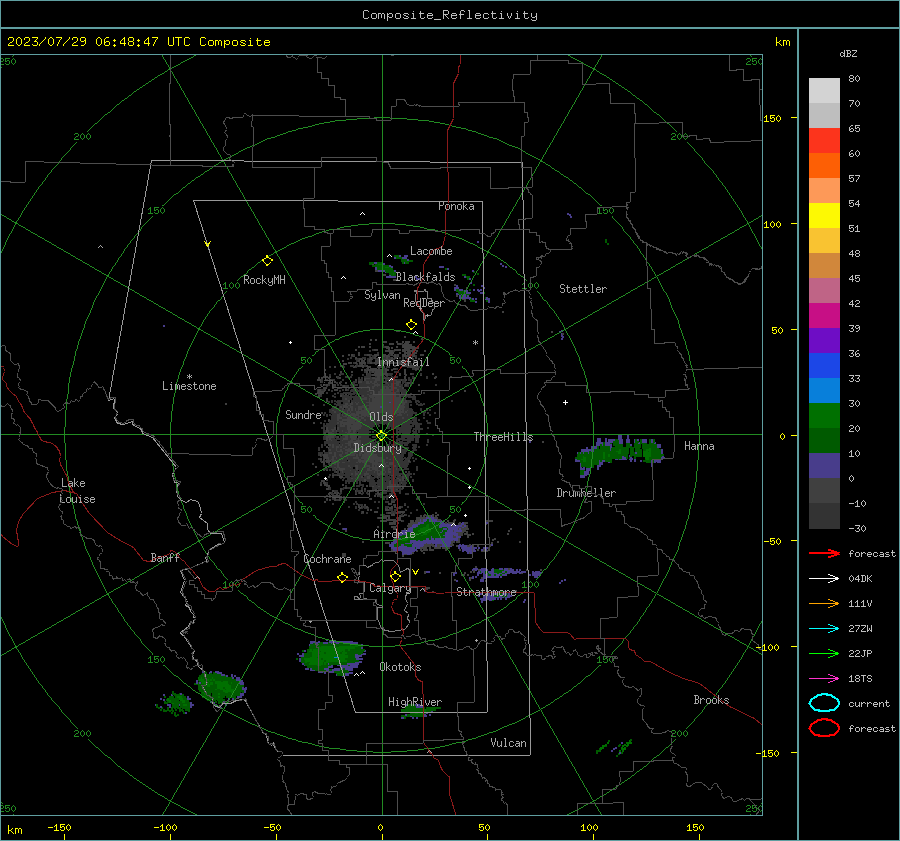Image resolution: width=900 pixels, height=841 pixels.
Task: Click the red forecast ellipse icon
Action: tap(824, 728)
